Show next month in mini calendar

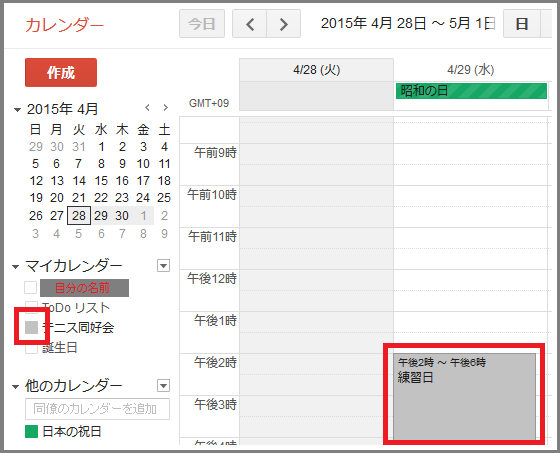(165, 107)
